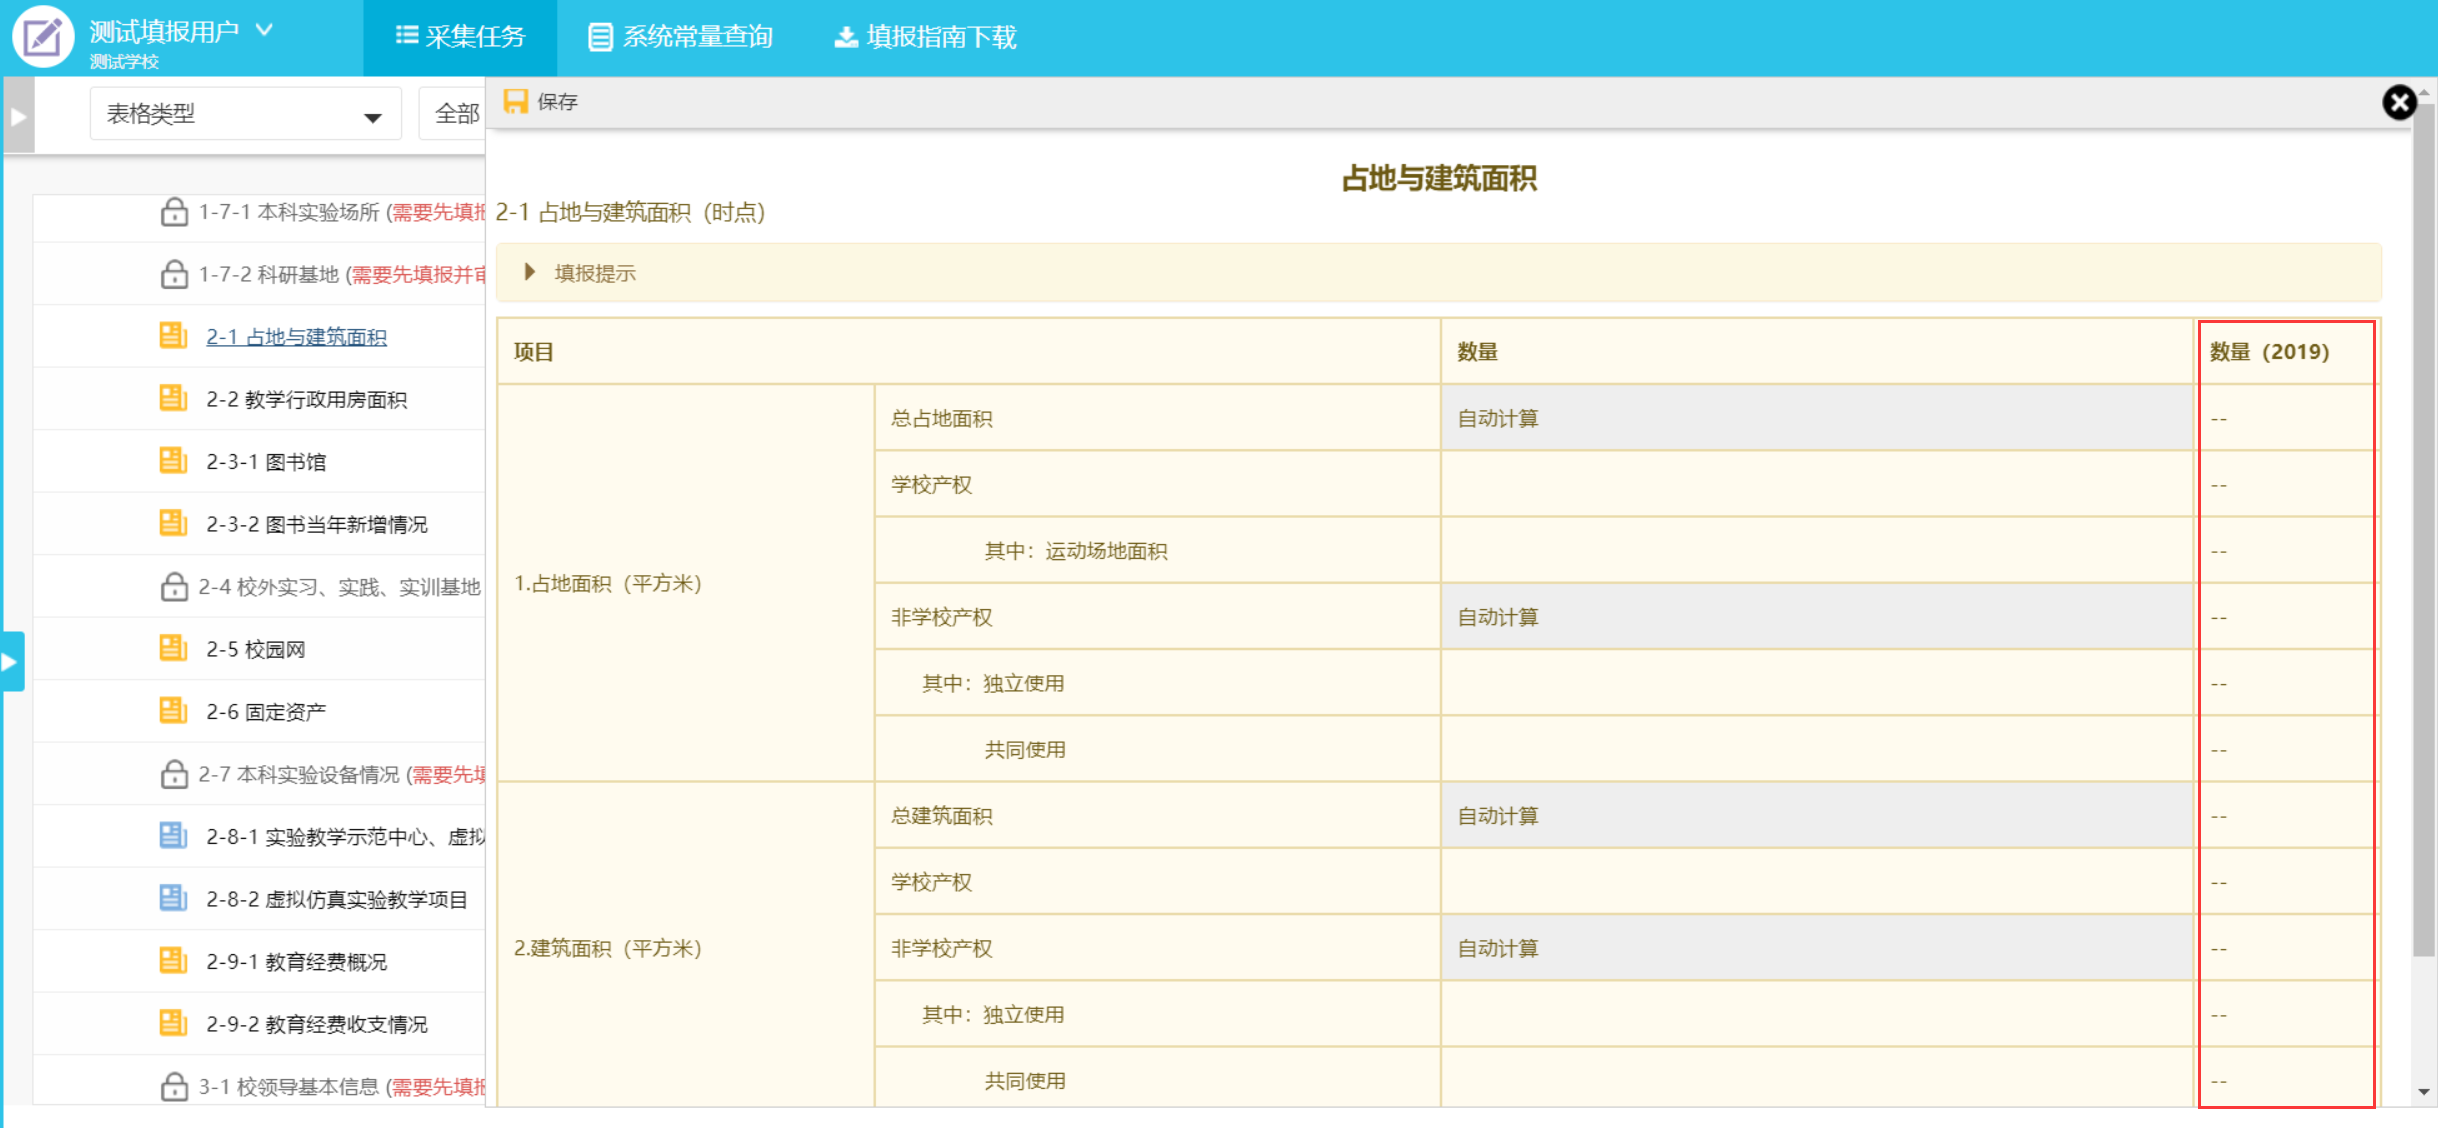Image resolution: width=2438 pixels, height=1128 pixels.
Task: Click the download icon for 填报指南下载
Action: pos(846,37)
